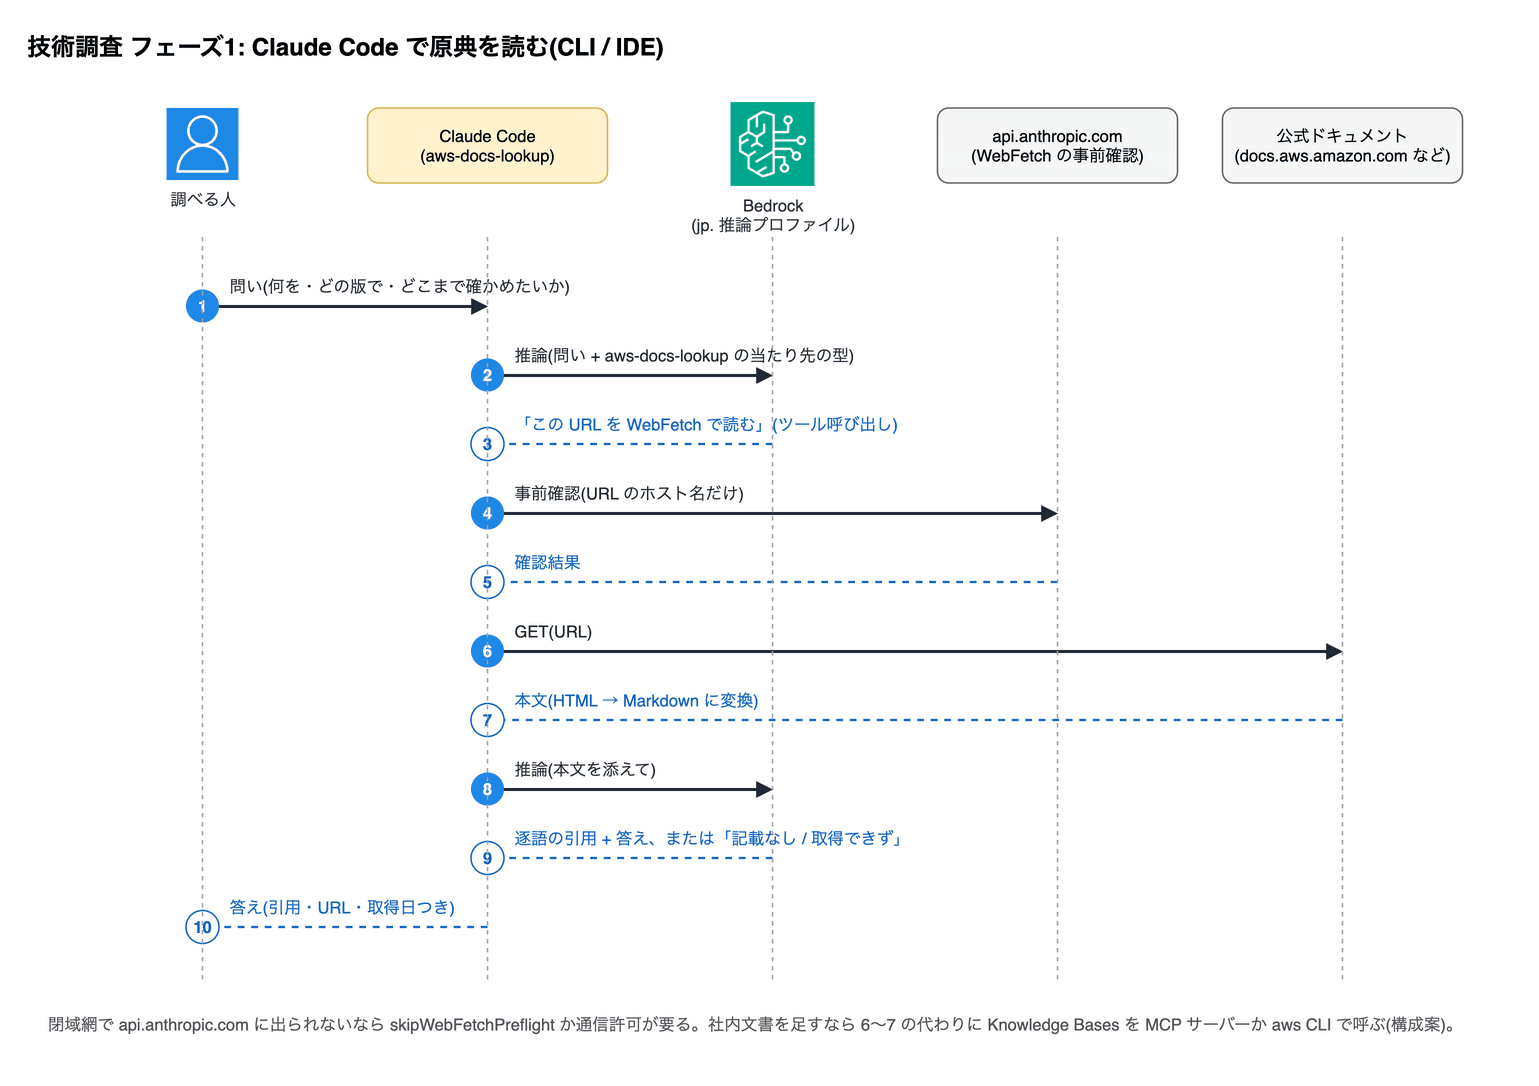This screenshot has height=1086, width=1539.
Task: Click the 「この URL を WebFetch で読む」 label
Action: 706,424
